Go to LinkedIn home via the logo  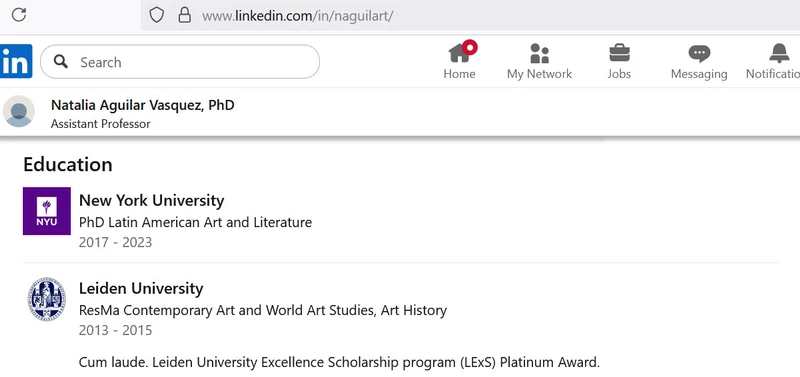click(16, 61)
